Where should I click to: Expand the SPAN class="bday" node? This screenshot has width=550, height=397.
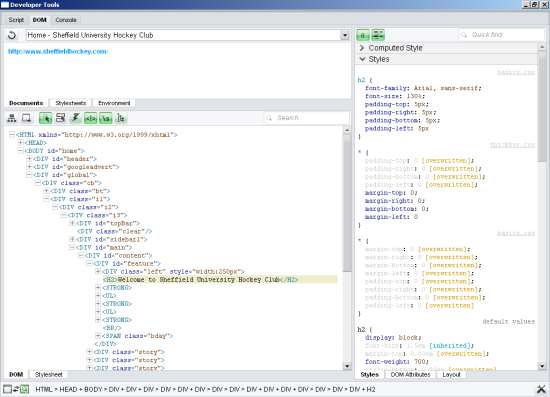click(x=98, y=336)
